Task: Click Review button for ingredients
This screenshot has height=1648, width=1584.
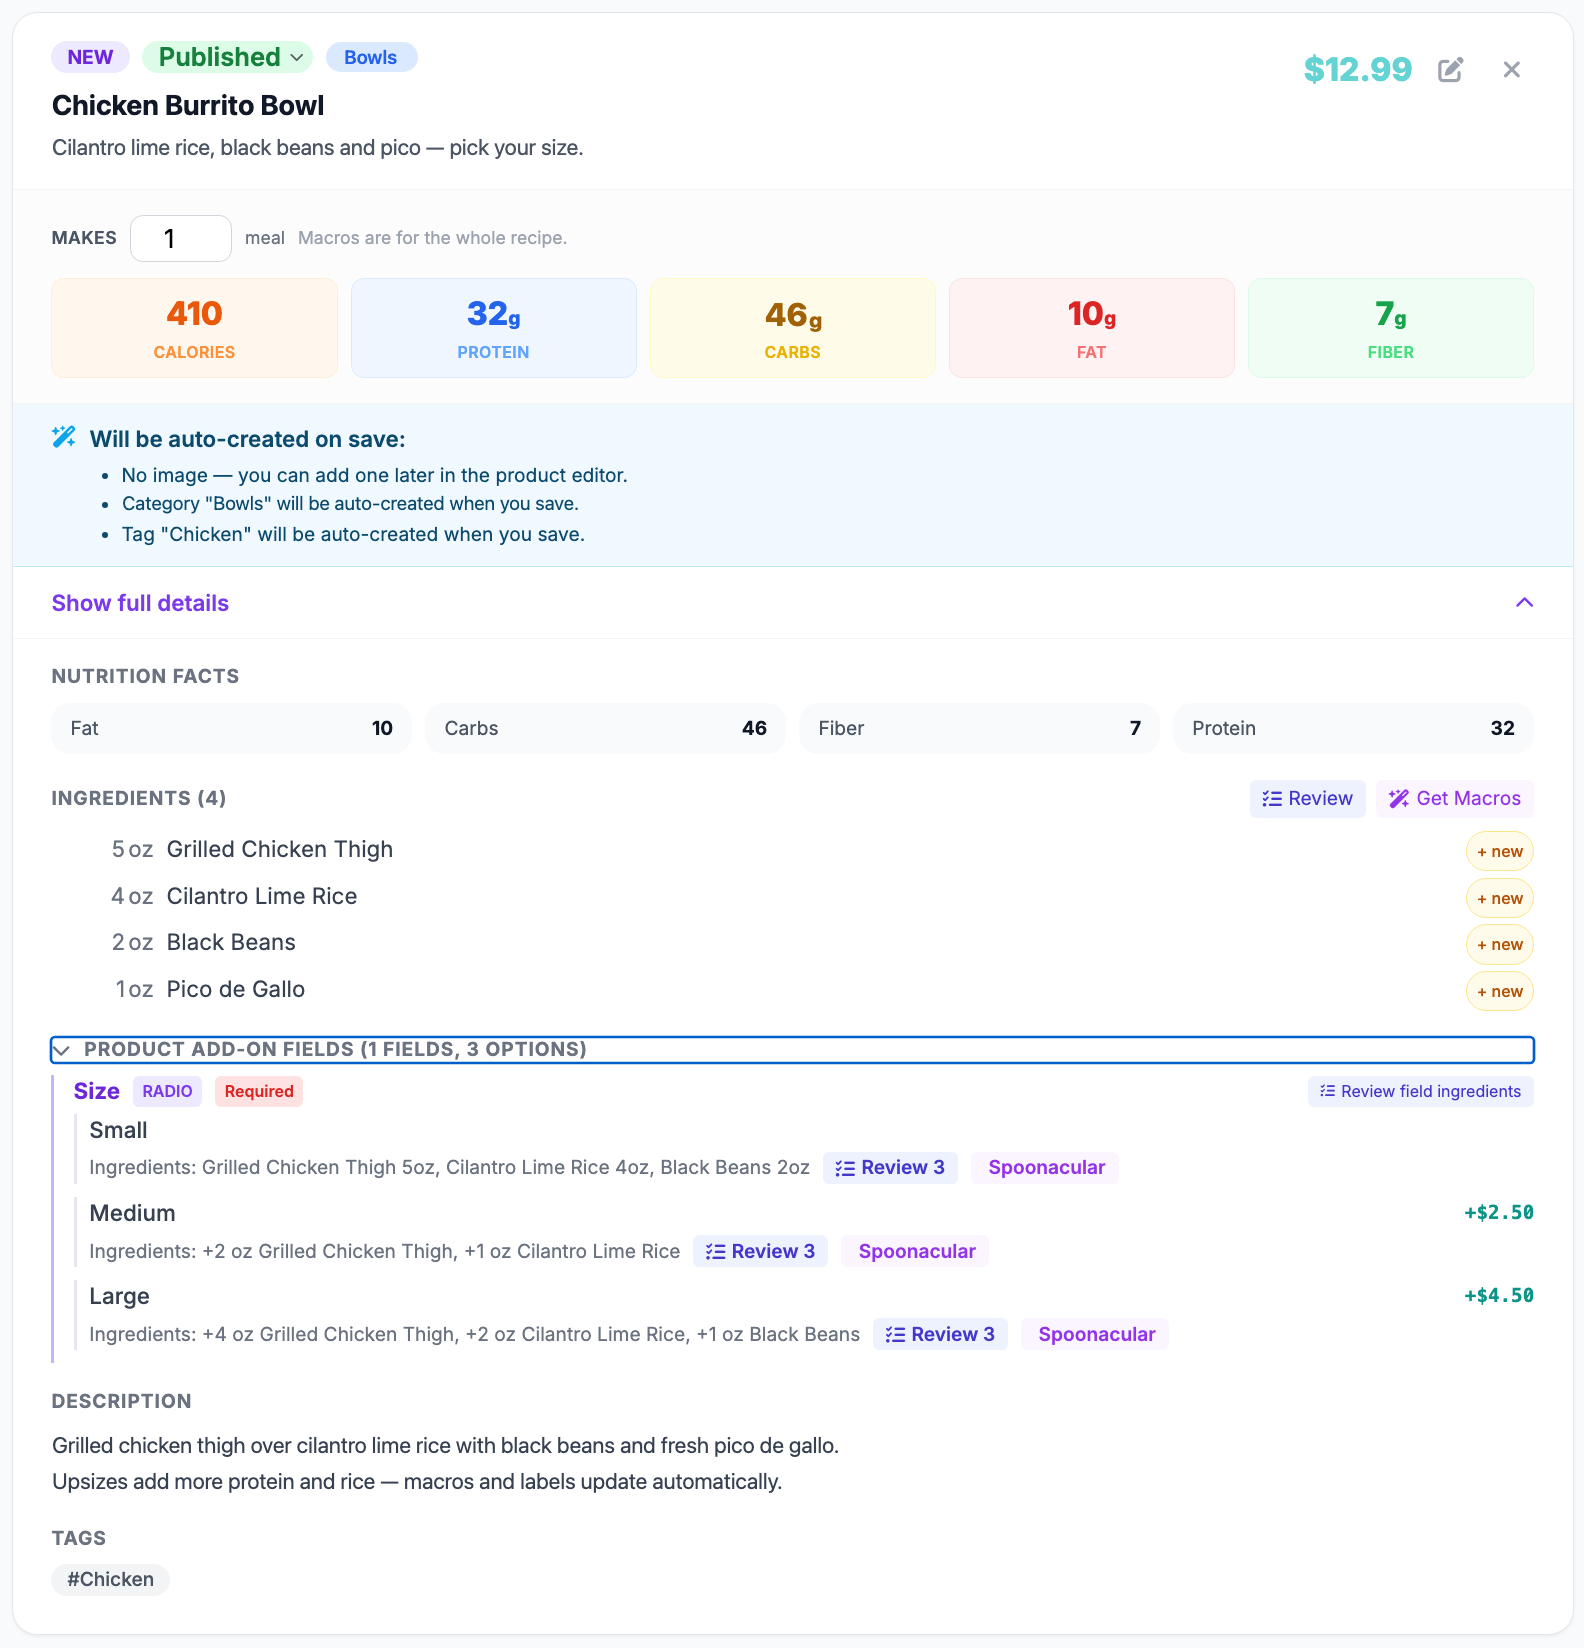Action: tap(1307, 798)
